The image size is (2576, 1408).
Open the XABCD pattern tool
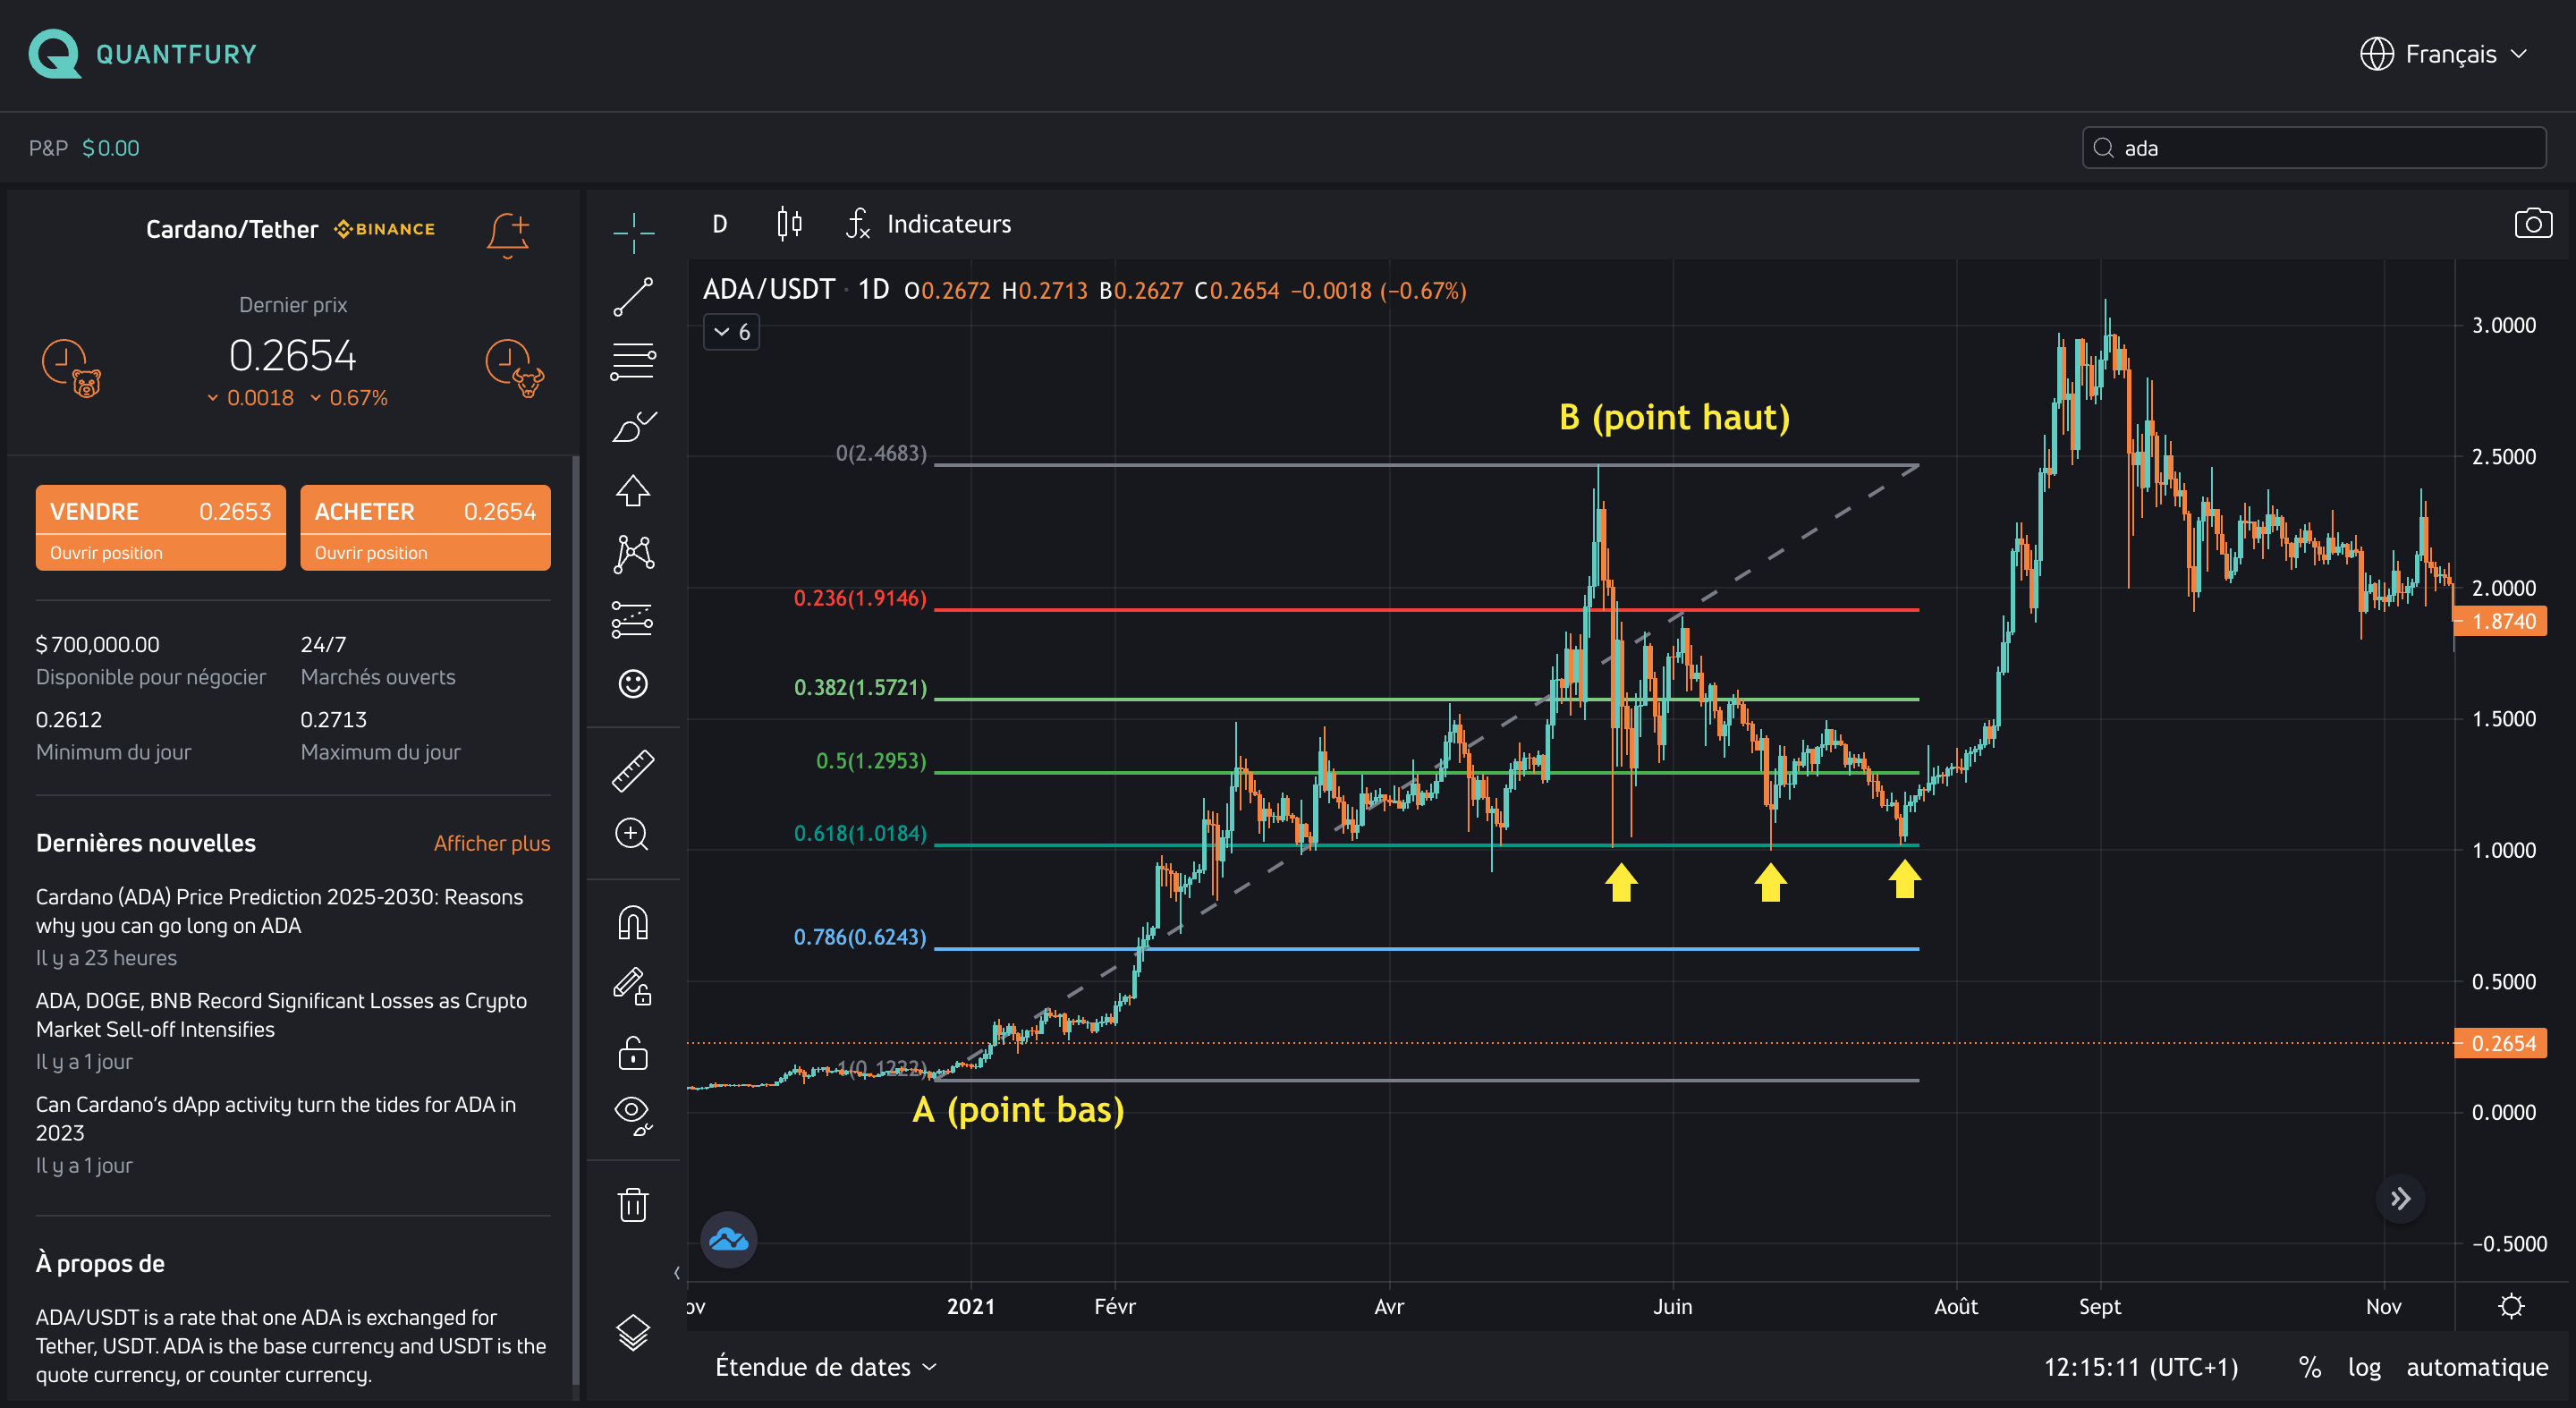tap(633, 552)
